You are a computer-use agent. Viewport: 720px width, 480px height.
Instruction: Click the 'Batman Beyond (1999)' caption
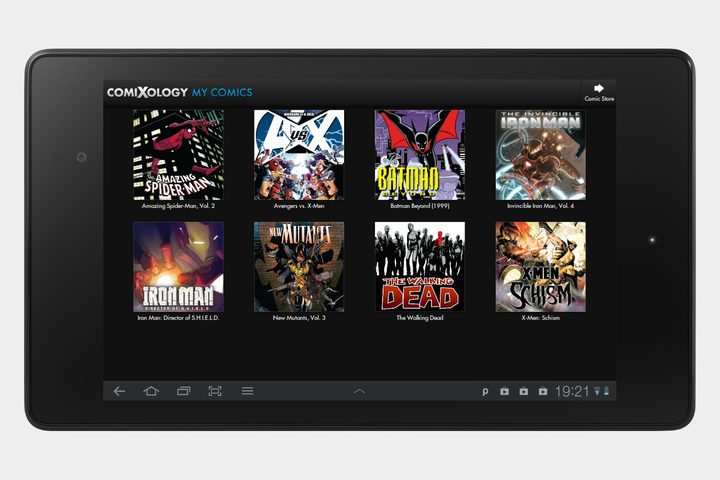(420, 206)
